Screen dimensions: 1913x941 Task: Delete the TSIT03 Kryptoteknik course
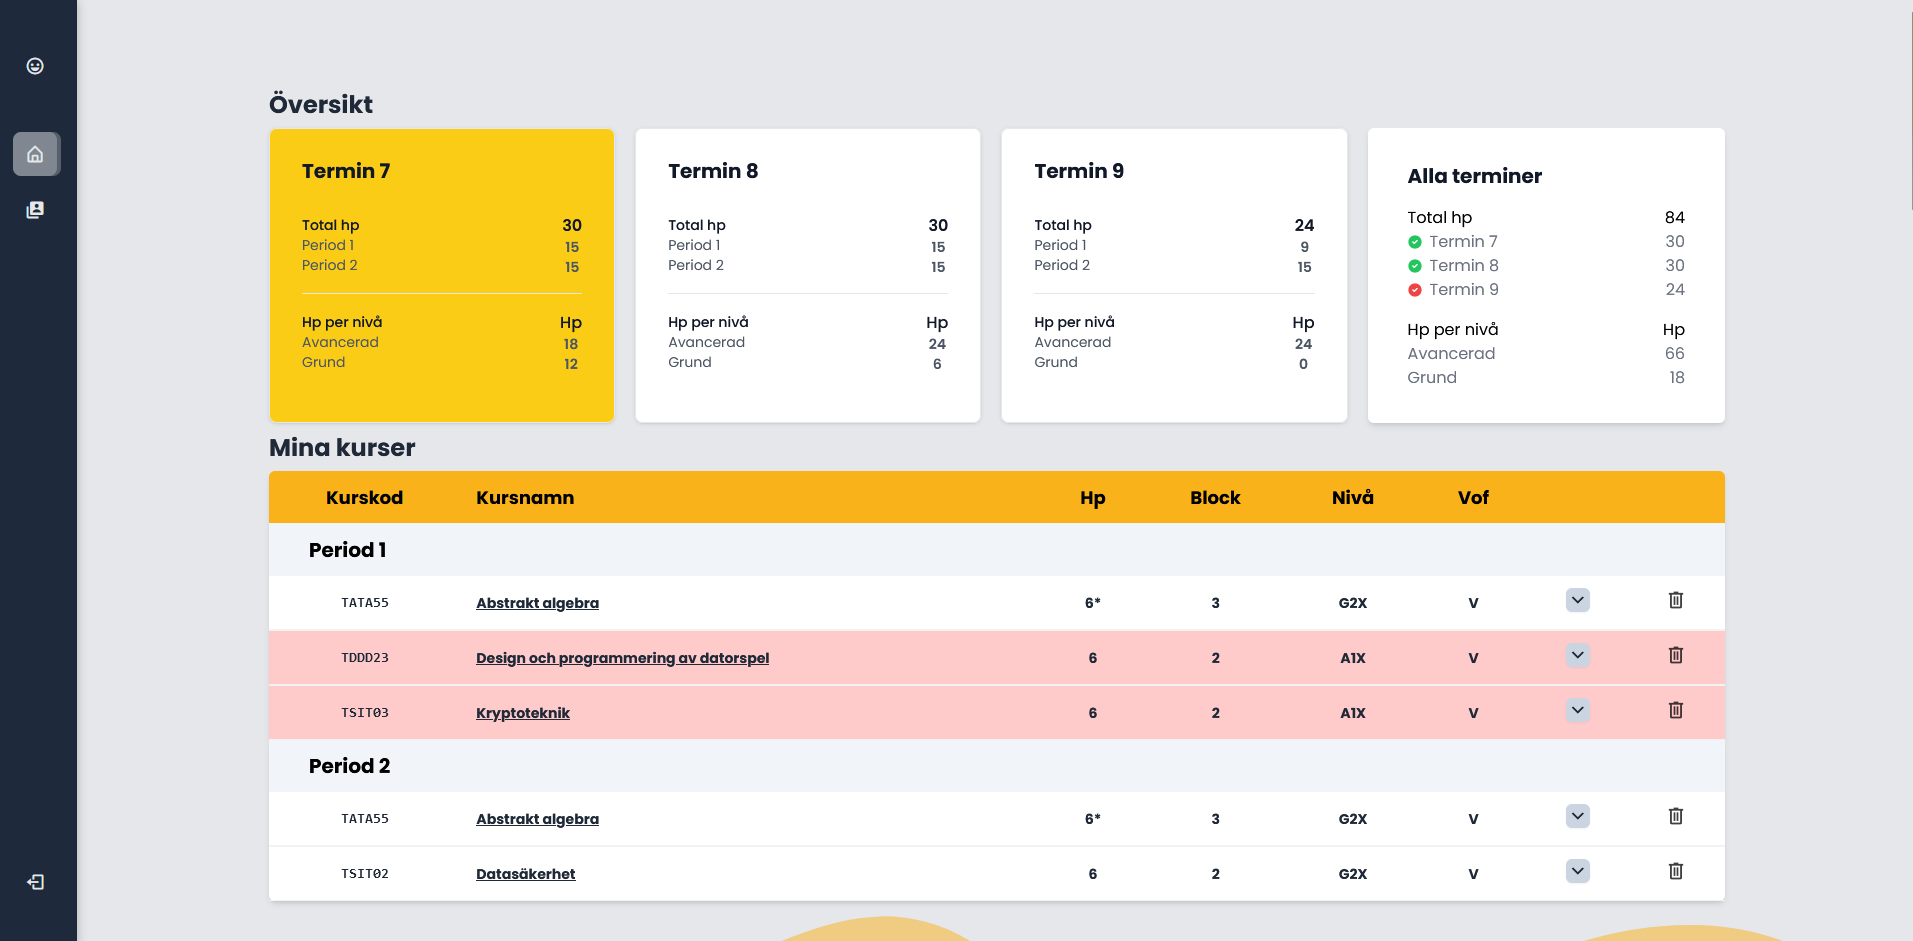click(1676, 710)
